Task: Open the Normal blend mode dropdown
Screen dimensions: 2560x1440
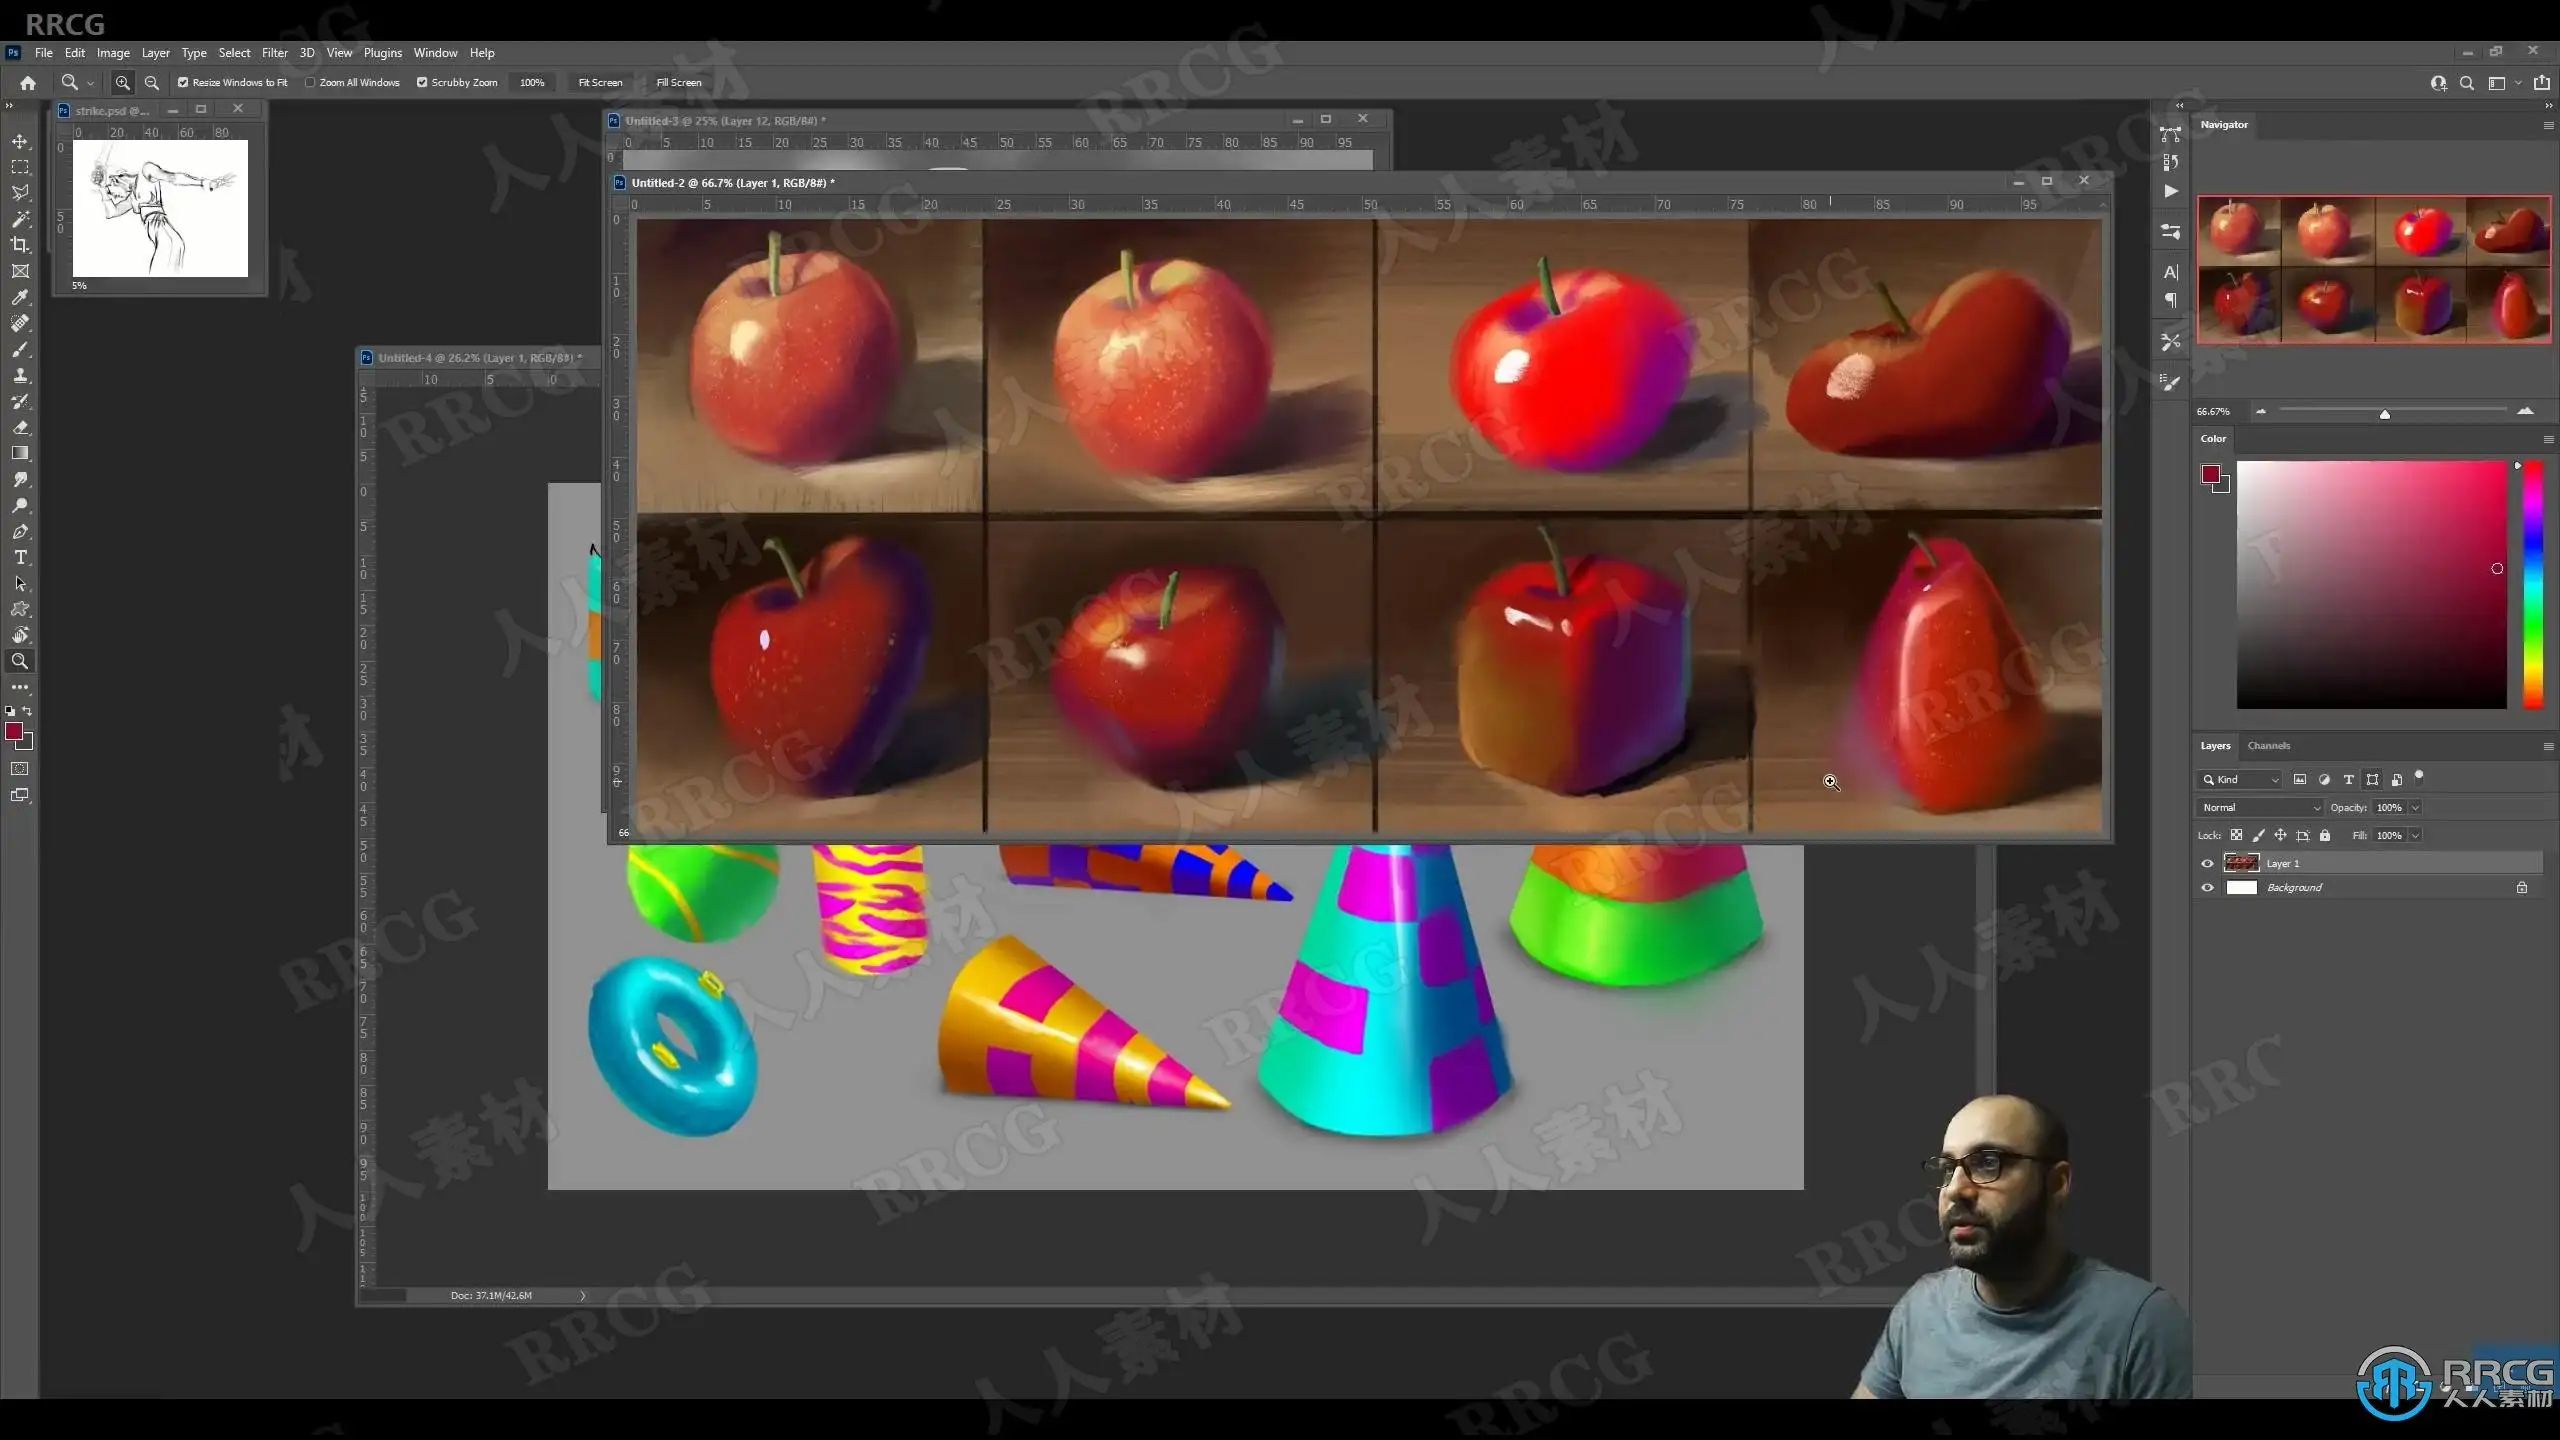Action: (x=2259, y=807)
